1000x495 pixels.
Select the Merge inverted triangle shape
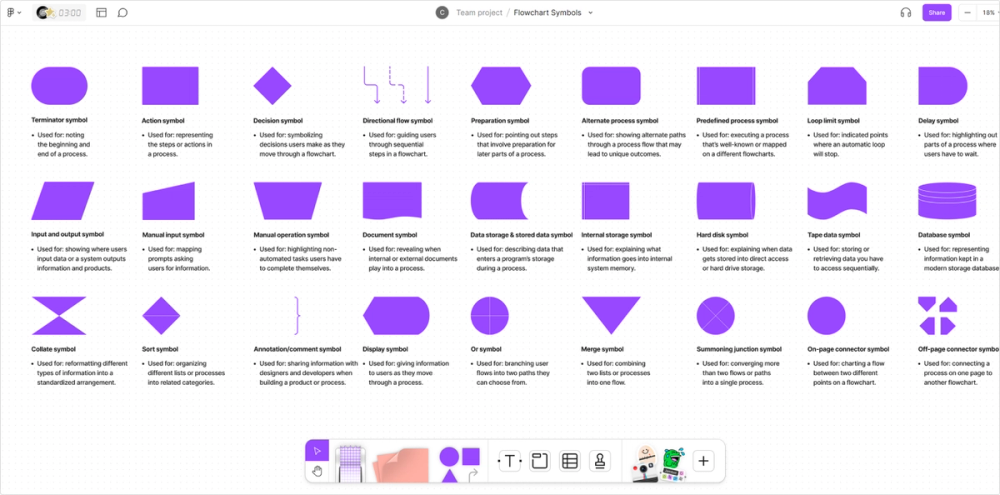pos(611,315)
